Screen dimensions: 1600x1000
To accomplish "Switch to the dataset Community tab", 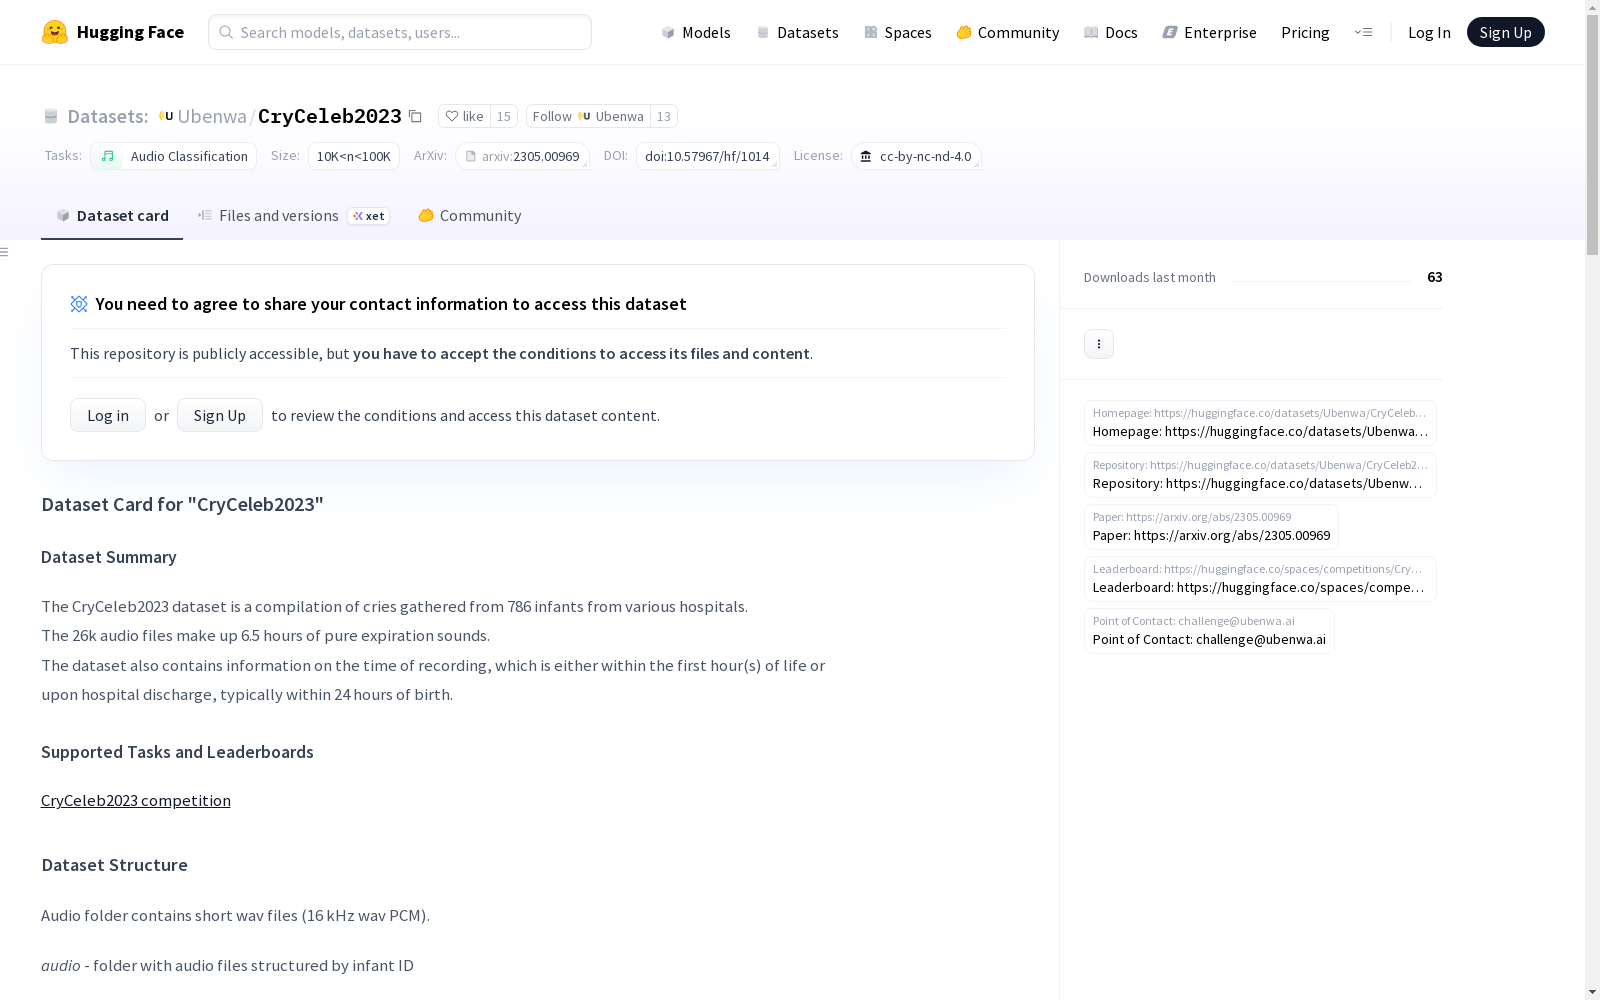I will pyautogui.click(x=470, y=216).
